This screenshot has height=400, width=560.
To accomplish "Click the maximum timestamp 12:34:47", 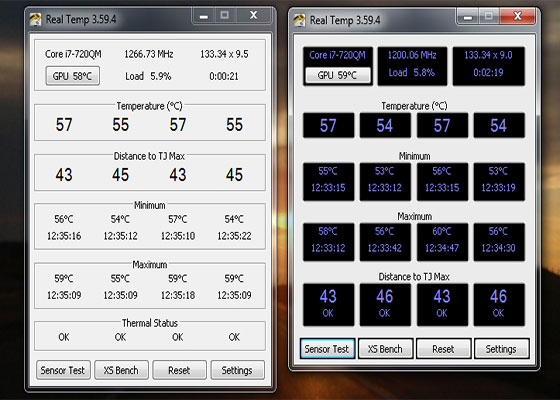I will point(442,248).
